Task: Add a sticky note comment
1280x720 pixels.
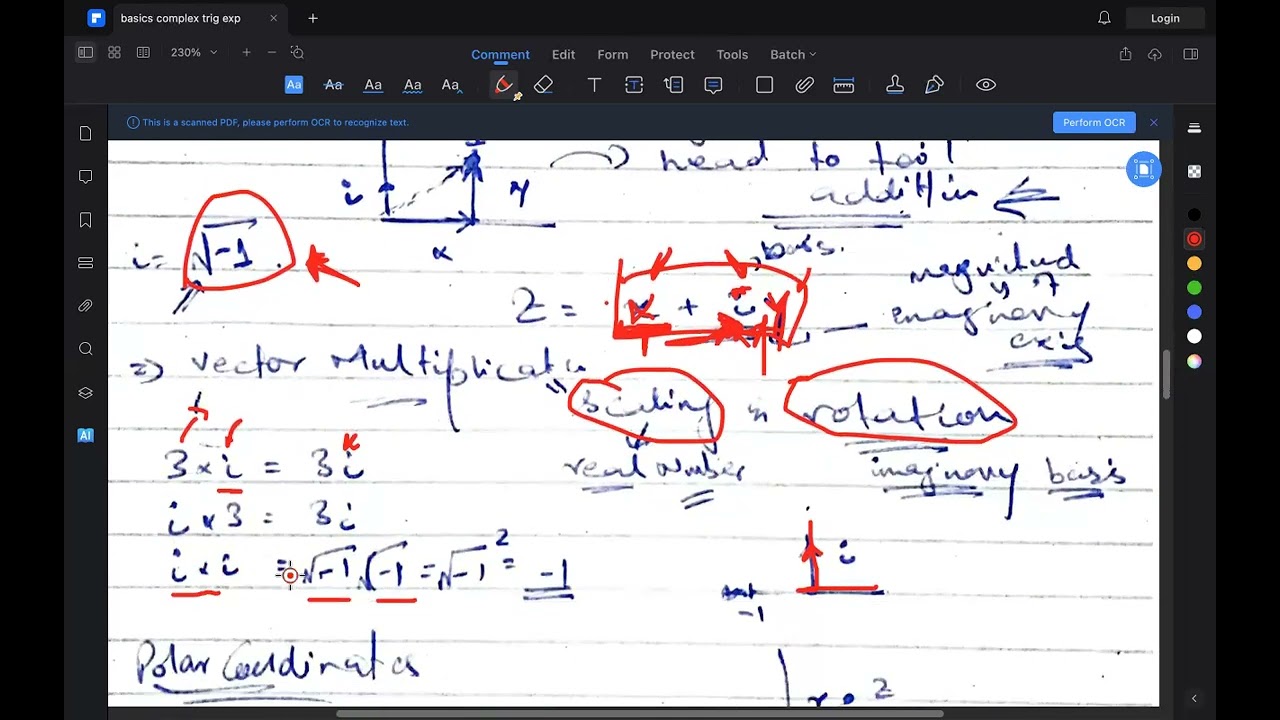Action: point(713,85)
